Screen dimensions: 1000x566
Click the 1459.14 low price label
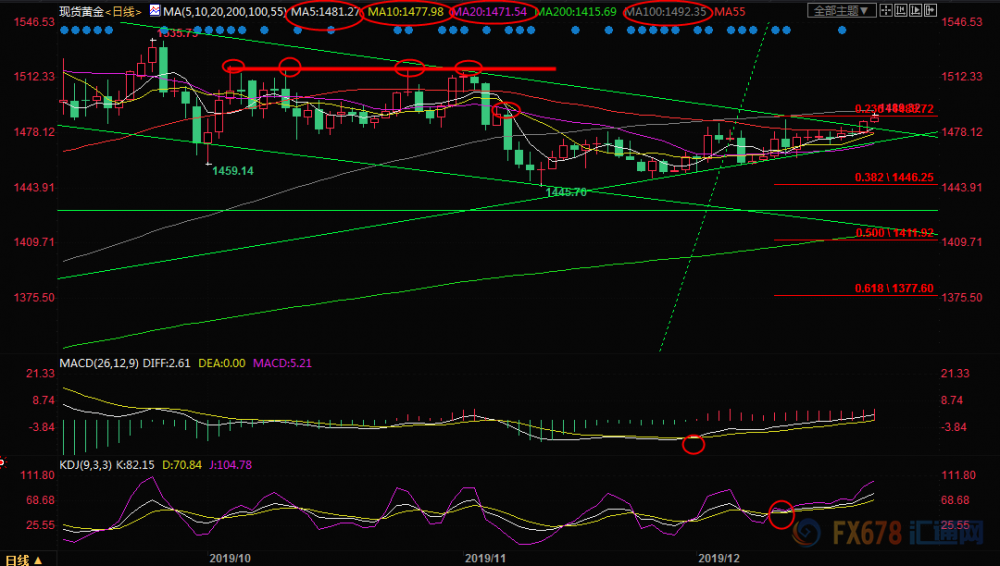[233, 171]
